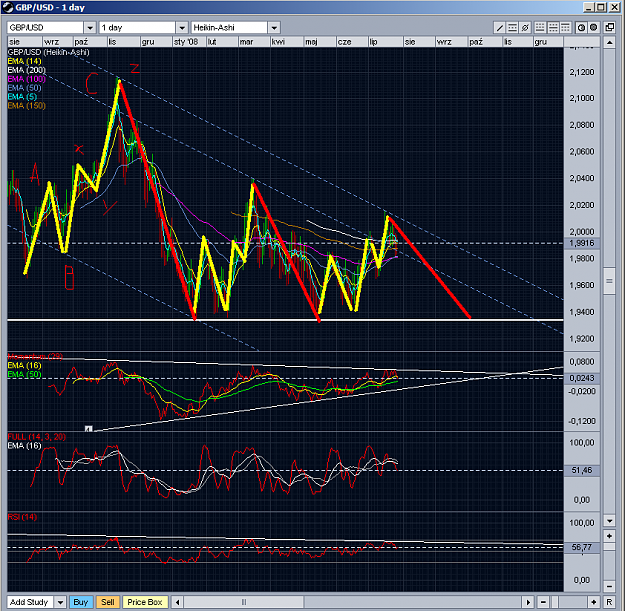Click the Buy button
The width and height of the screenshot is (625, 611).
coord(81,602)
